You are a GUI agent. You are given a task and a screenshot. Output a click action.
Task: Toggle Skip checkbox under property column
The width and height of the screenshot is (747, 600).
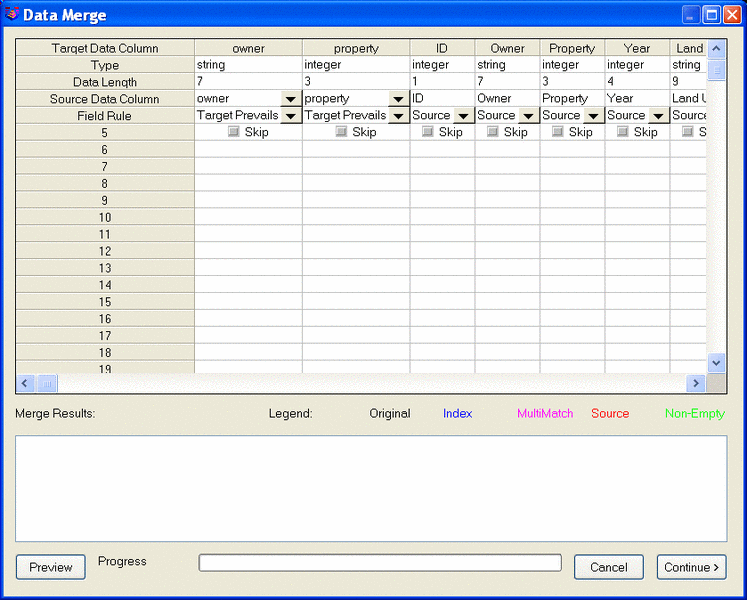tap(341, 132)
